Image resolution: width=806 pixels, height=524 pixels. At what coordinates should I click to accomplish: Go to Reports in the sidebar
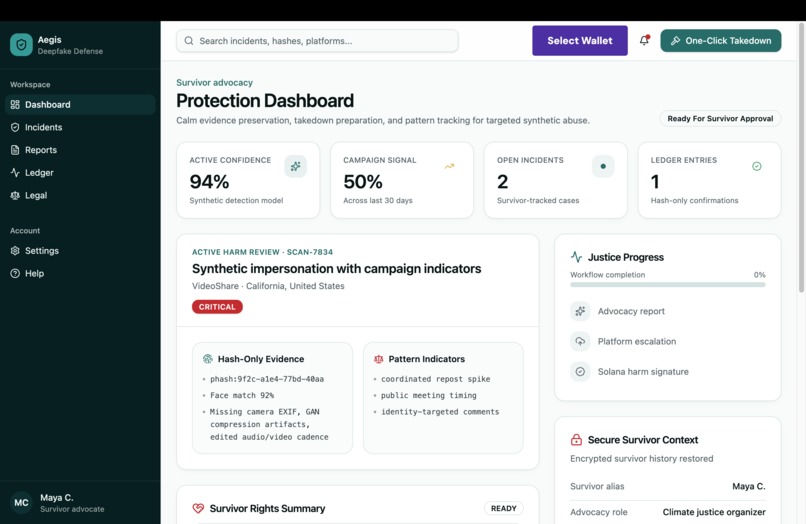(80, 150)
